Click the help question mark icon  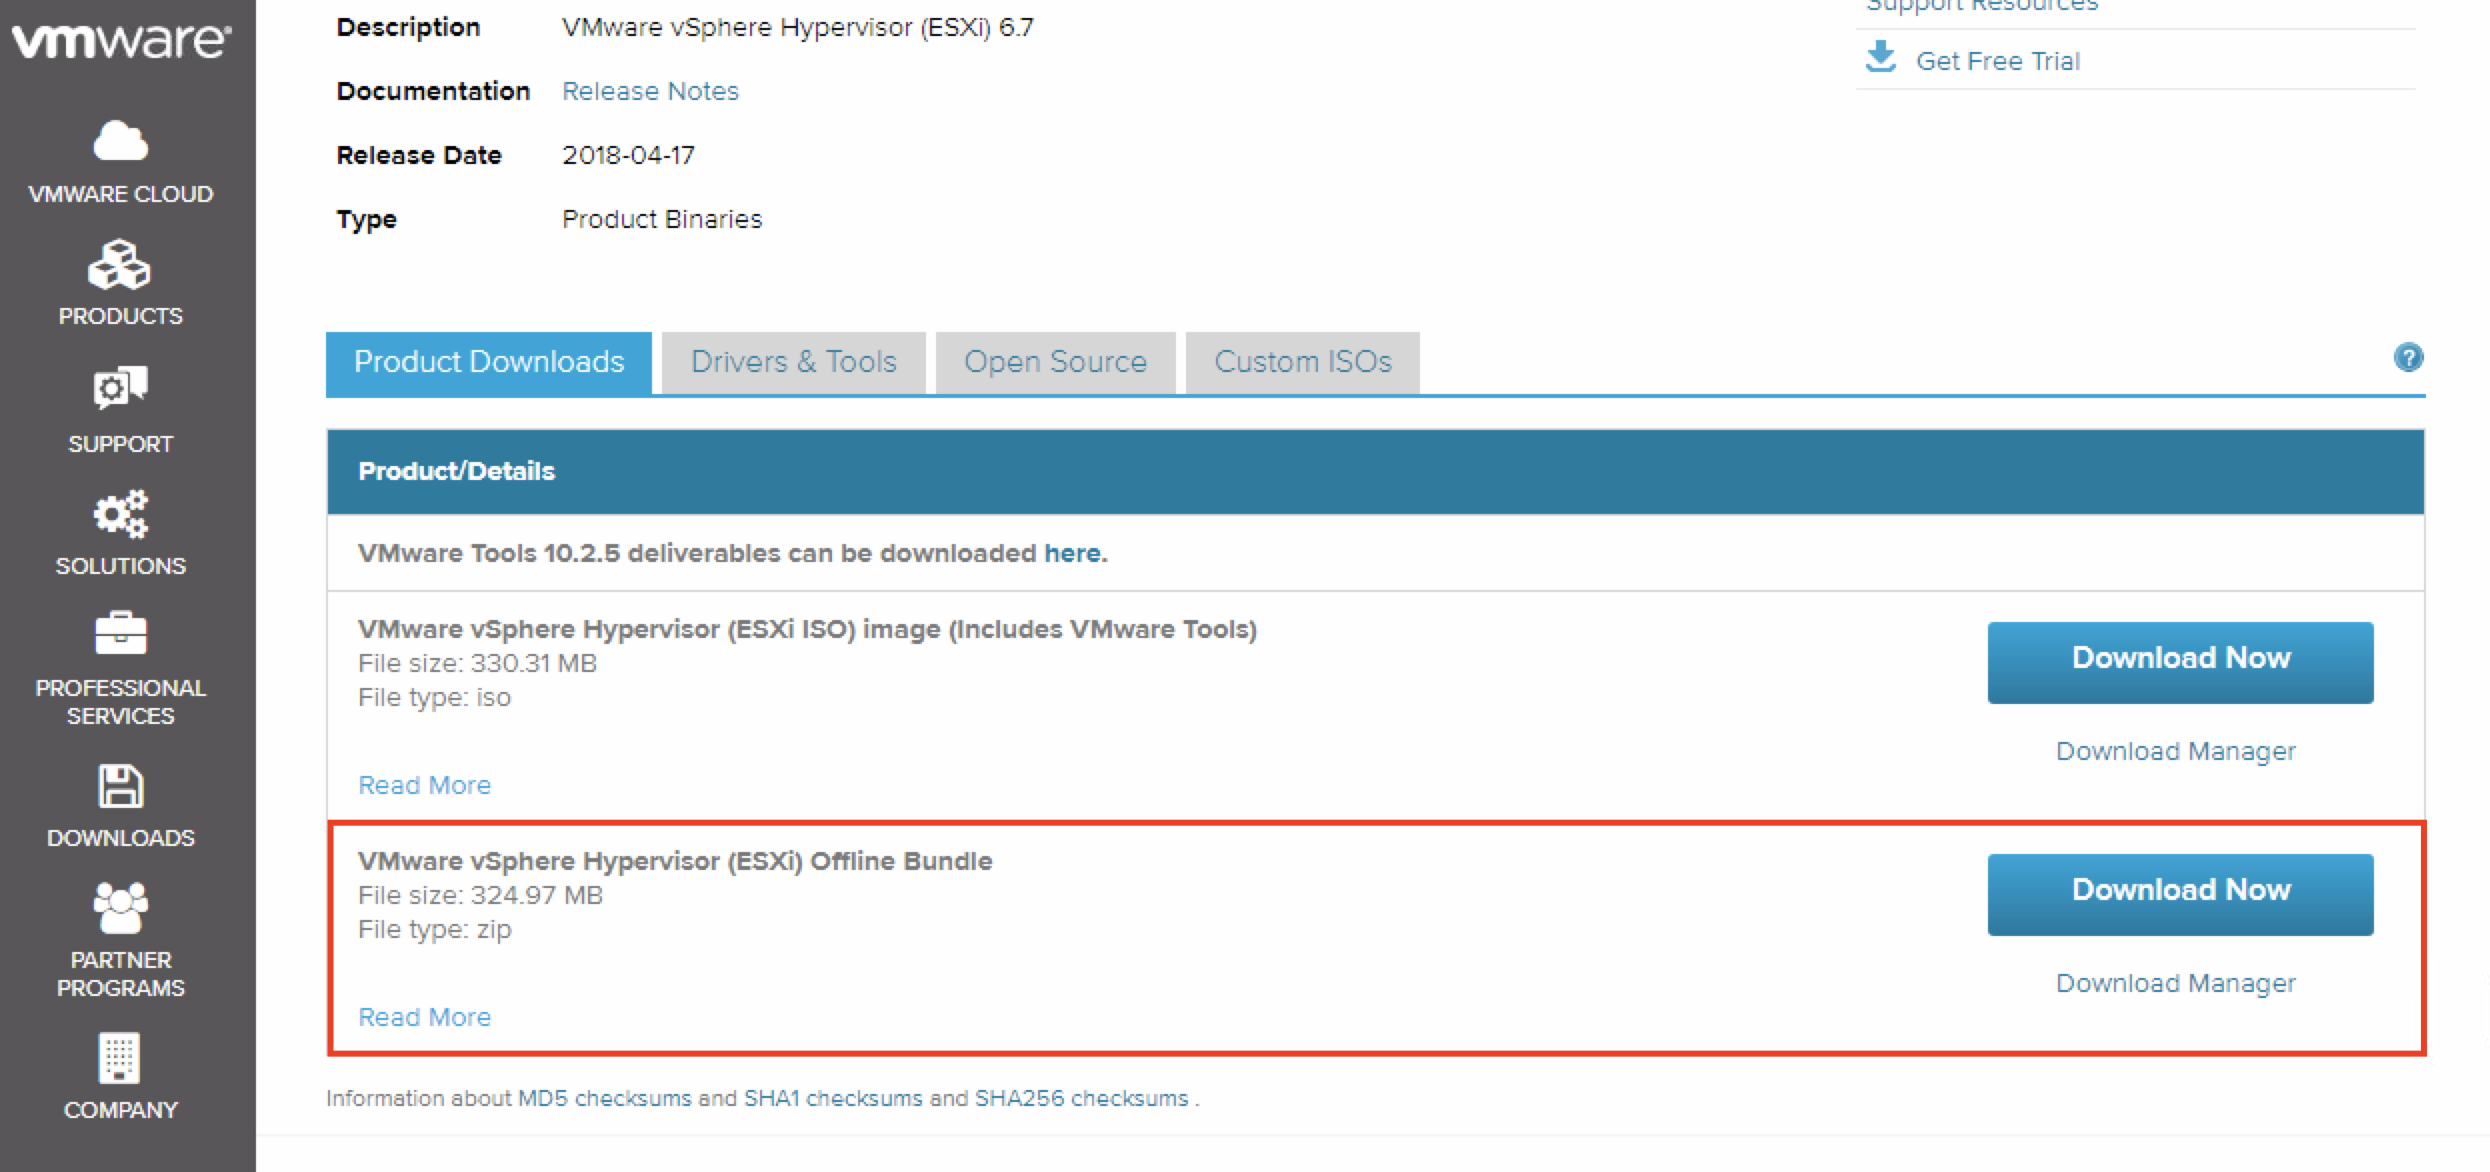tap(2409, 358)
